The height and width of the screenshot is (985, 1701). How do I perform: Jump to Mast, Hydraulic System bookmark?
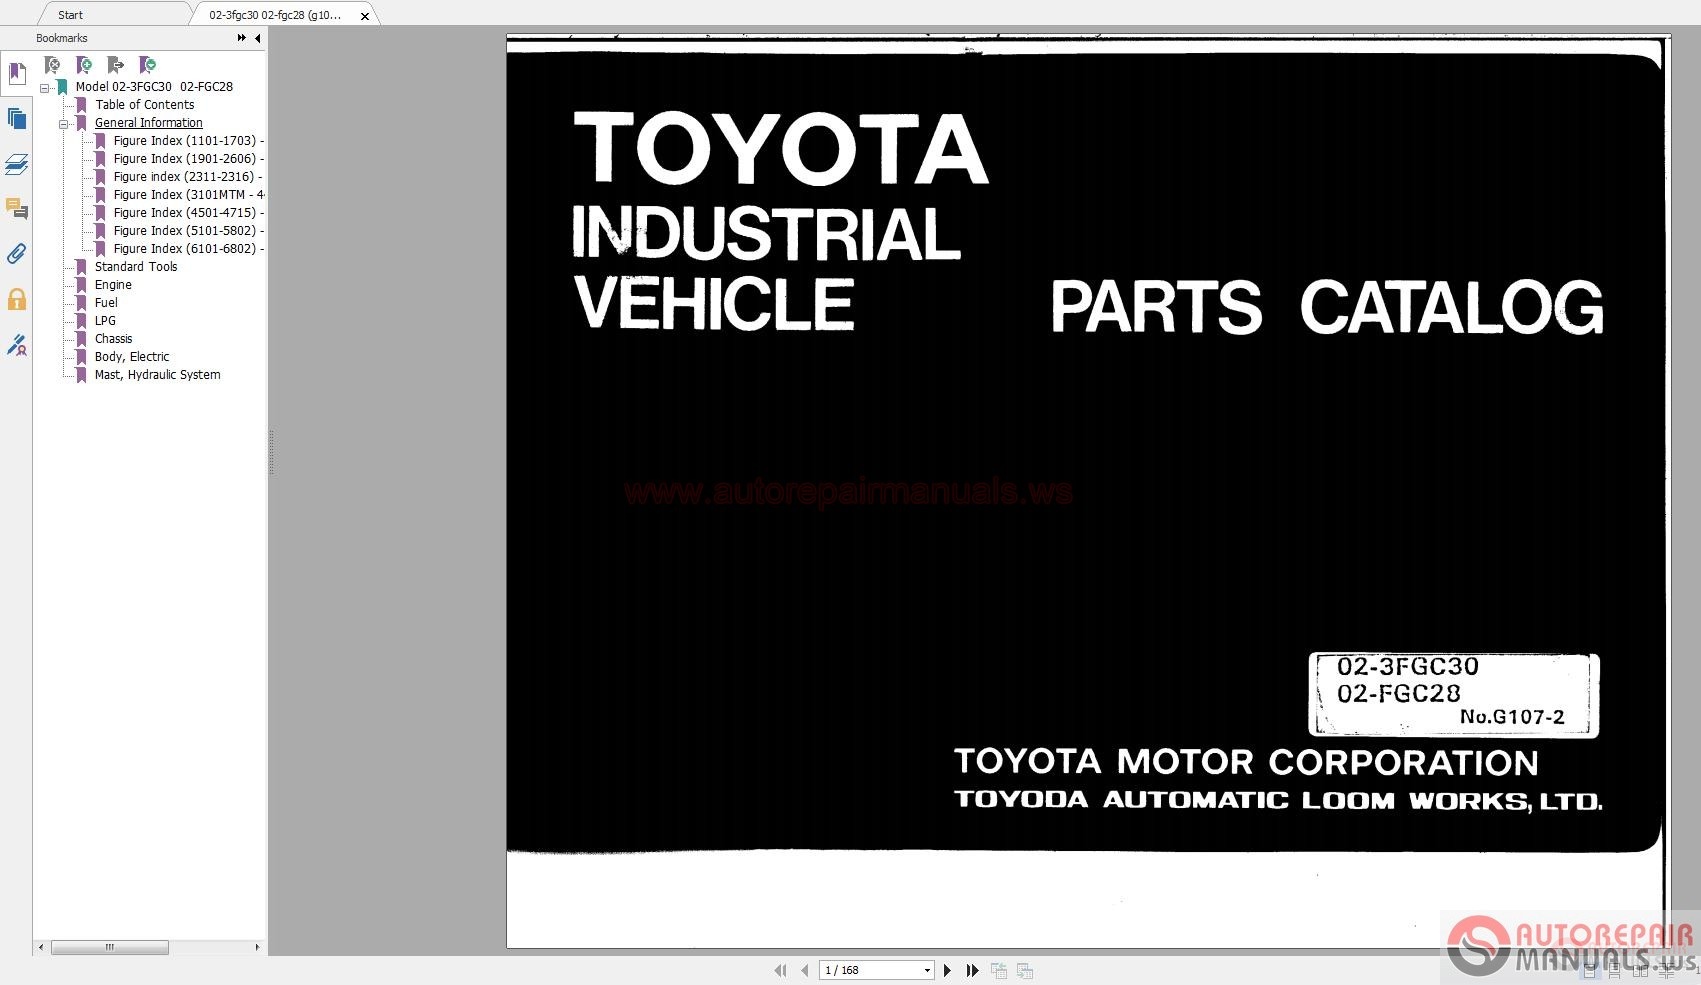[x=157, y=375]
